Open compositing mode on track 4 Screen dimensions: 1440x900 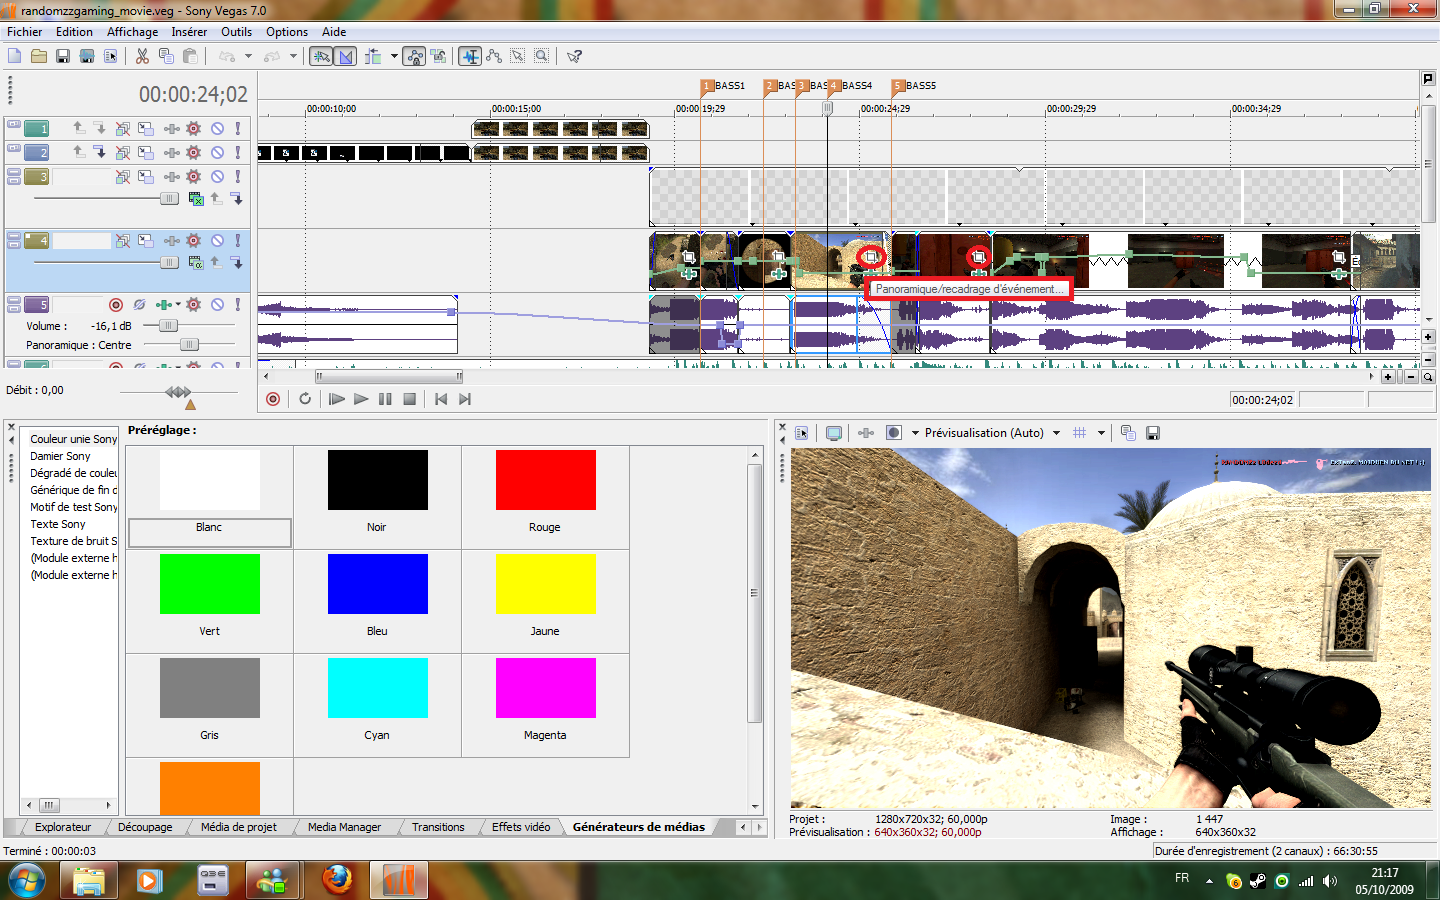click(196, 262)
